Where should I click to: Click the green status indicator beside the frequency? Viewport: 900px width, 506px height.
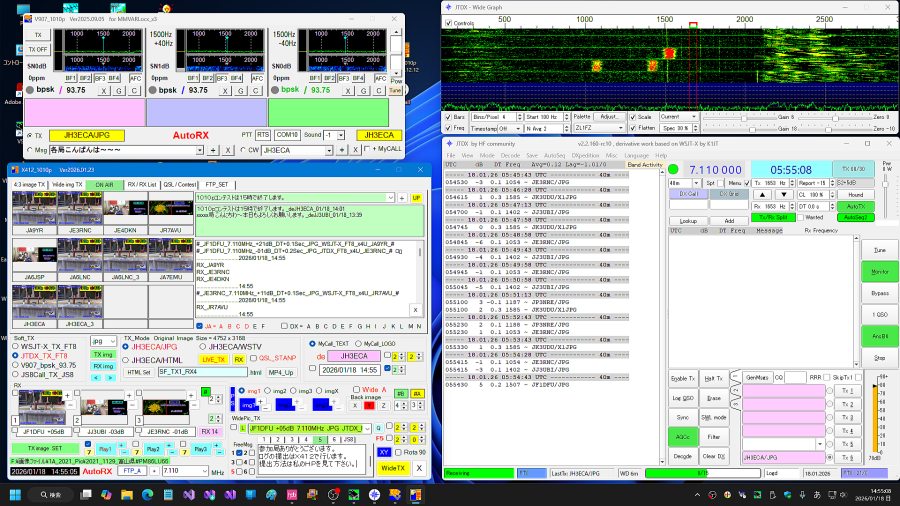click(673, 170)
